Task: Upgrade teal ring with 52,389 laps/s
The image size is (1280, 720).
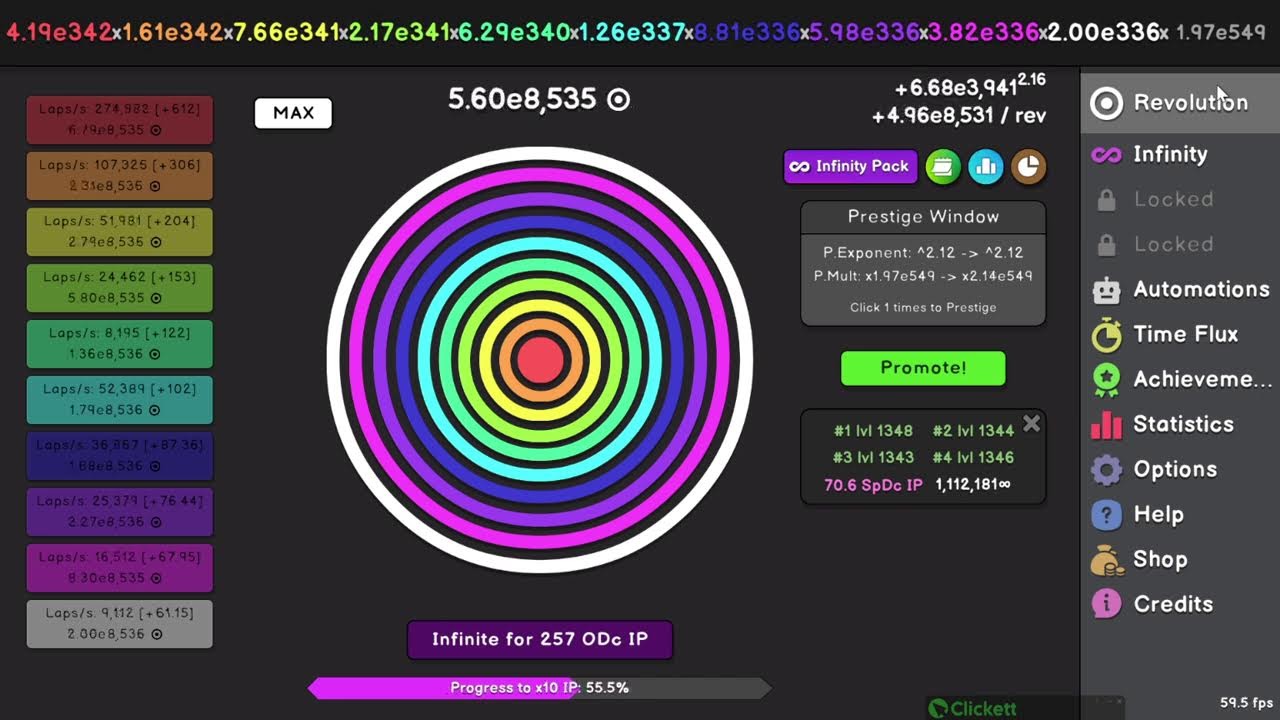Action: coord(120,400)
